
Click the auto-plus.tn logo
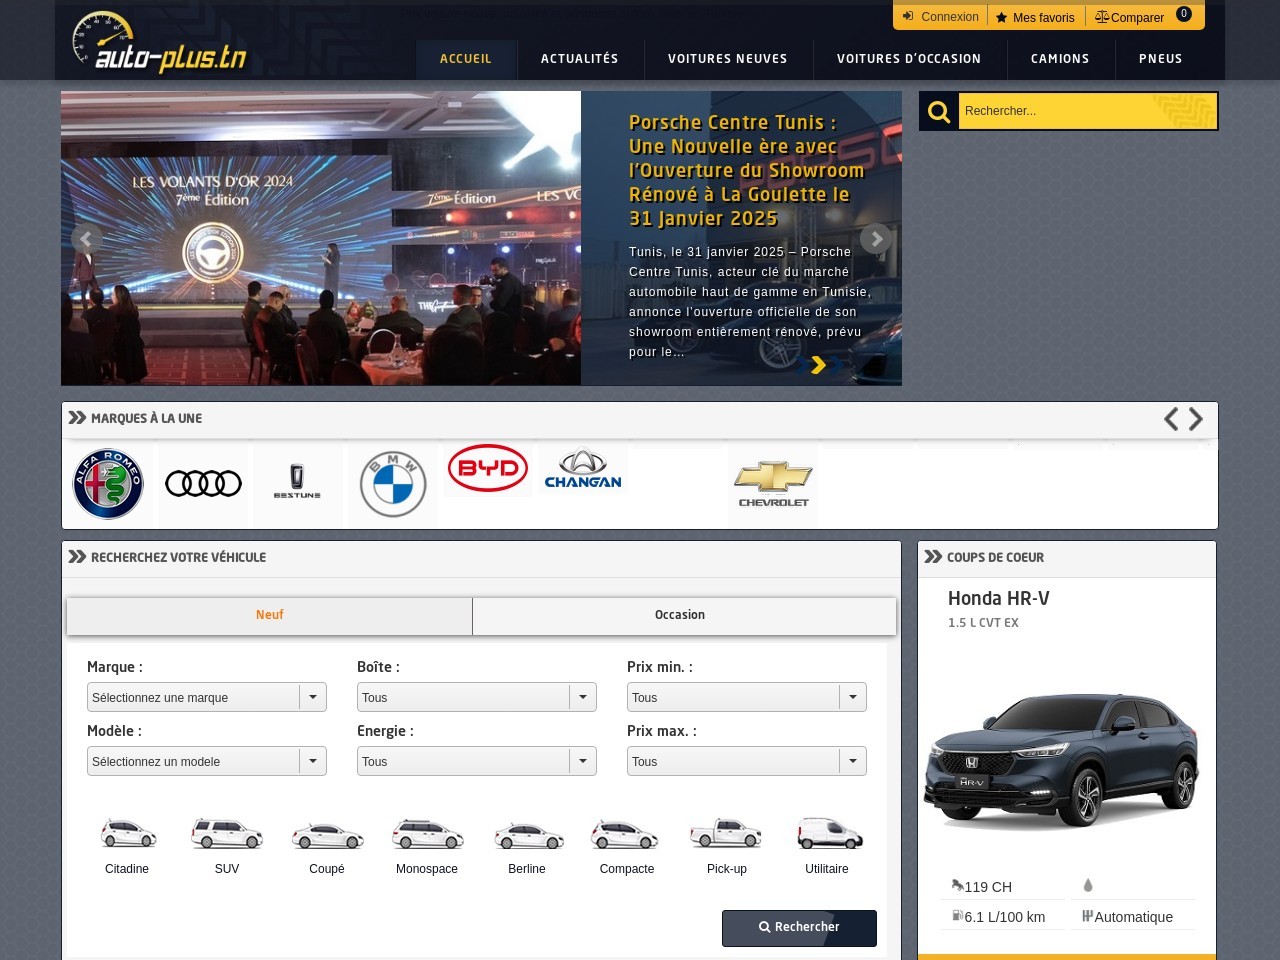pos(159,43)
